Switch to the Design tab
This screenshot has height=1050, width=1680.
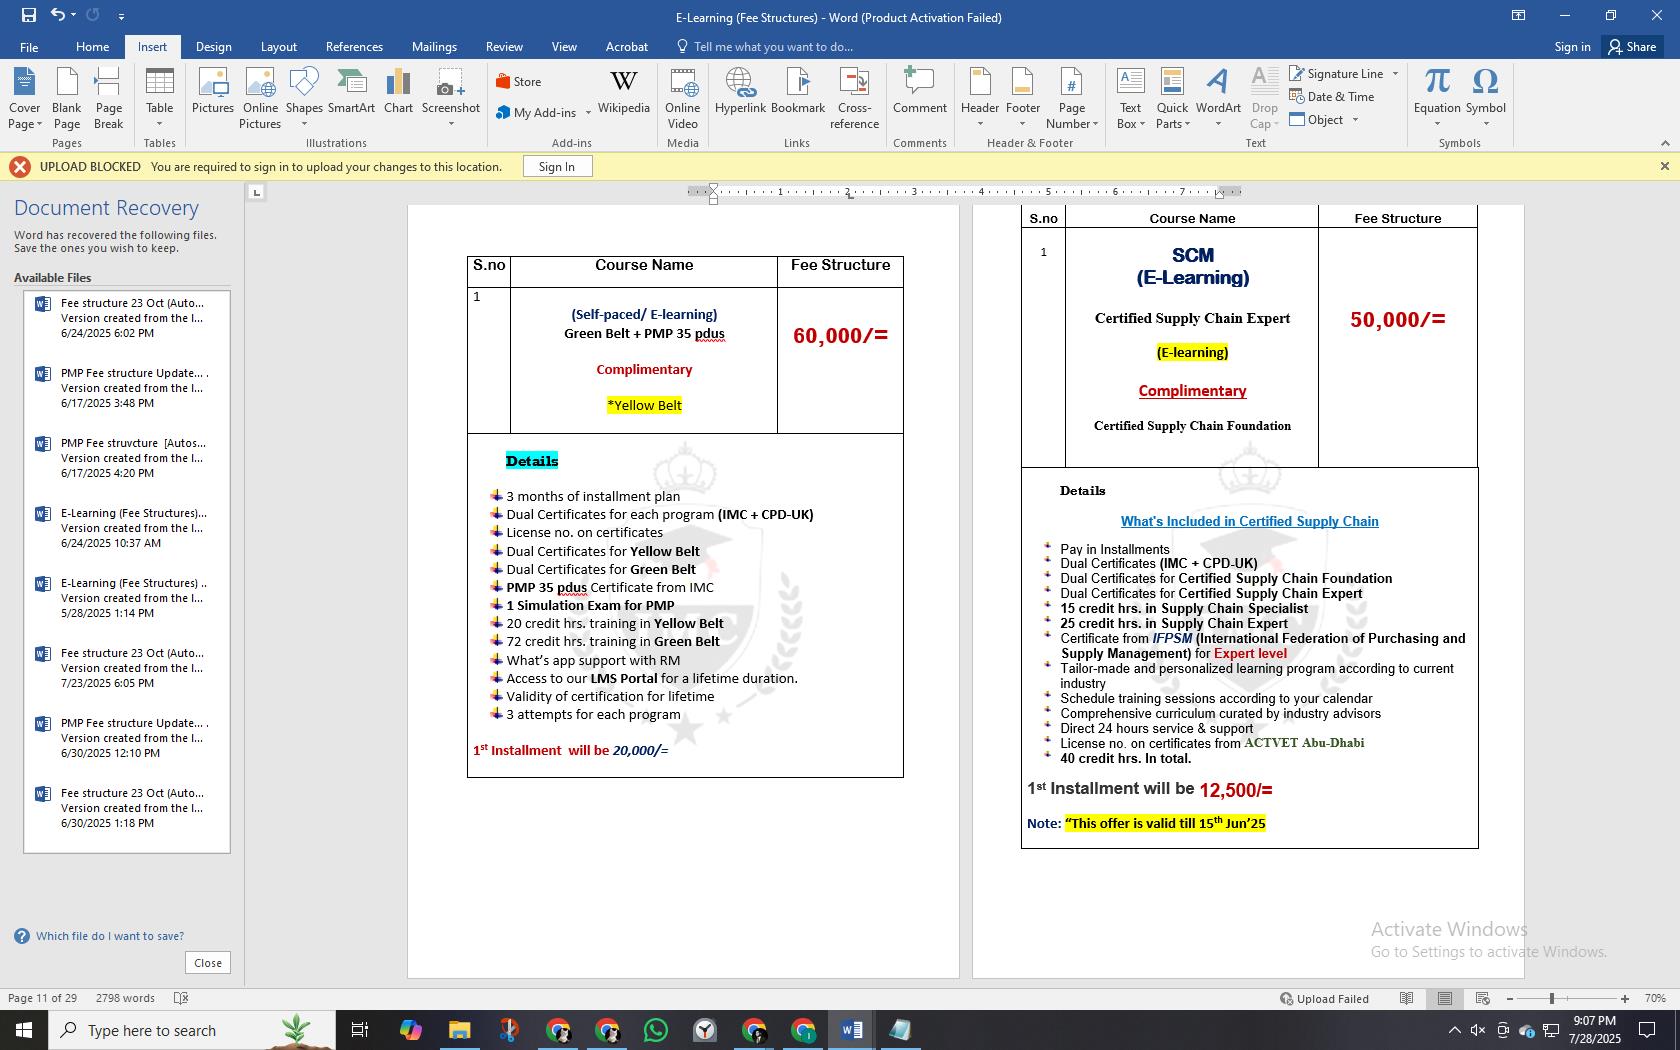pyautogui.click(x=213, y=47)
